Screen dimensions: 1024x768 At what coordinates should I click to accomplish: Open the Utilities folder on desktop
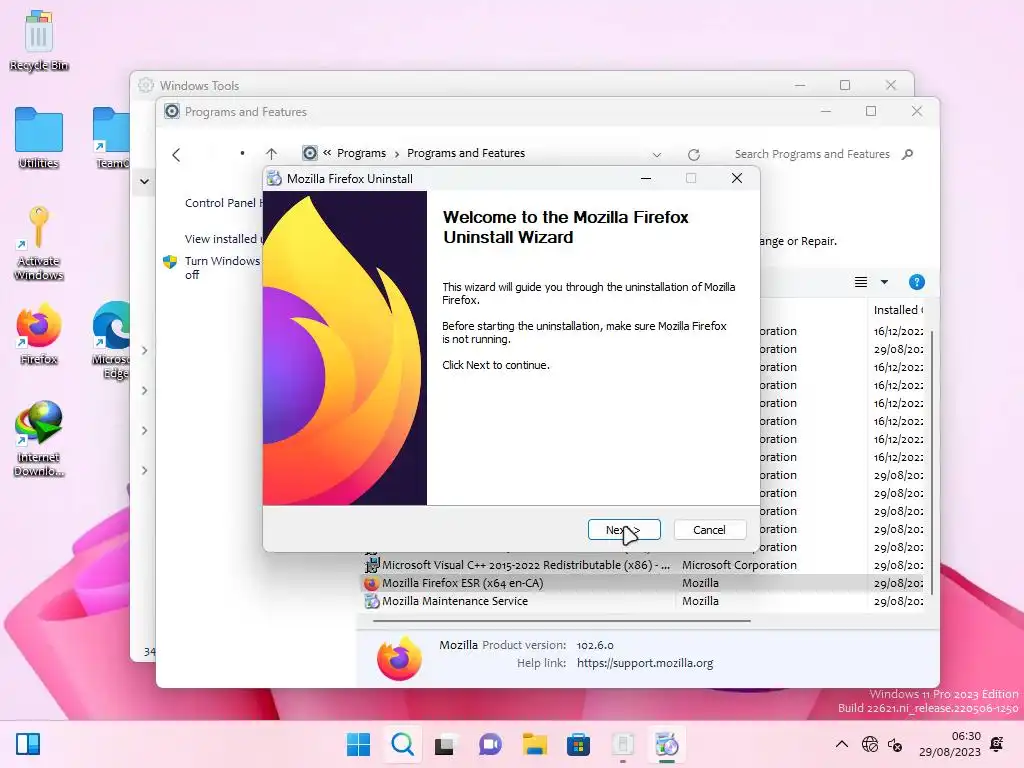(39, 138)
